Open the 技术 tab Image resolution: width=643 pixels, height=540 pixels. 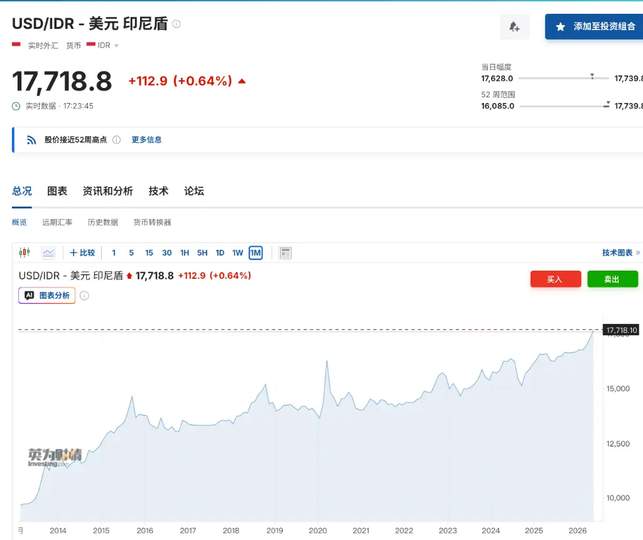[x=158, y=191]
